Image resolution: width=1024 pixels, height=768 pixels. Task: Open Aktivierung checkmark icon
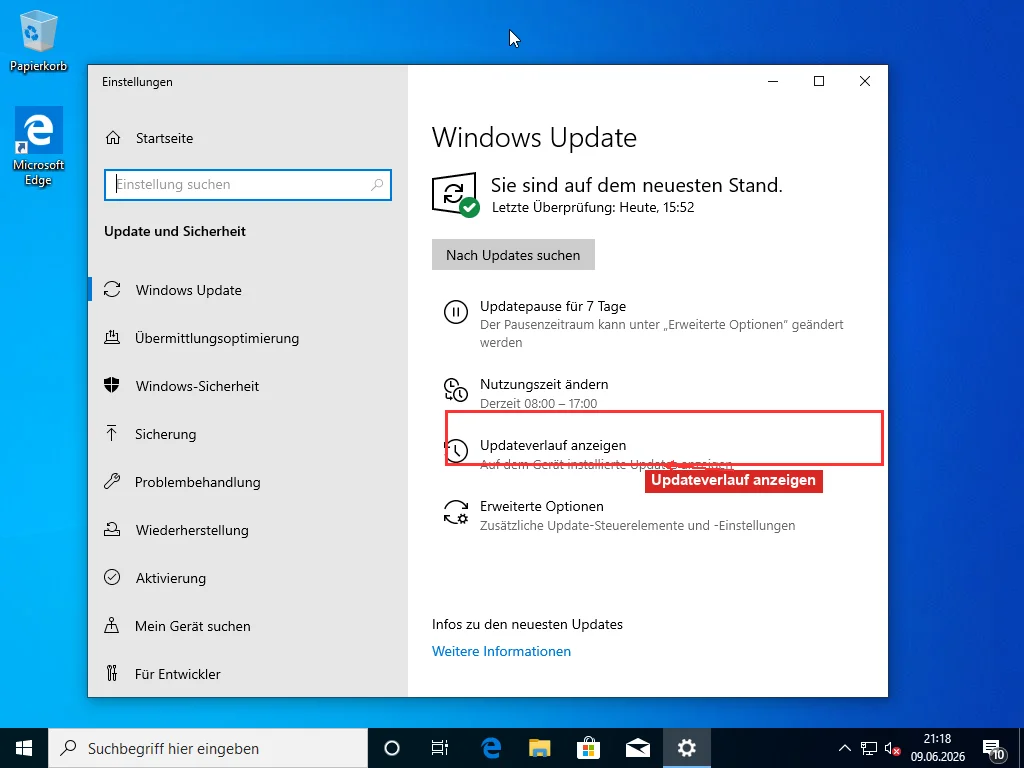point(112,577)
